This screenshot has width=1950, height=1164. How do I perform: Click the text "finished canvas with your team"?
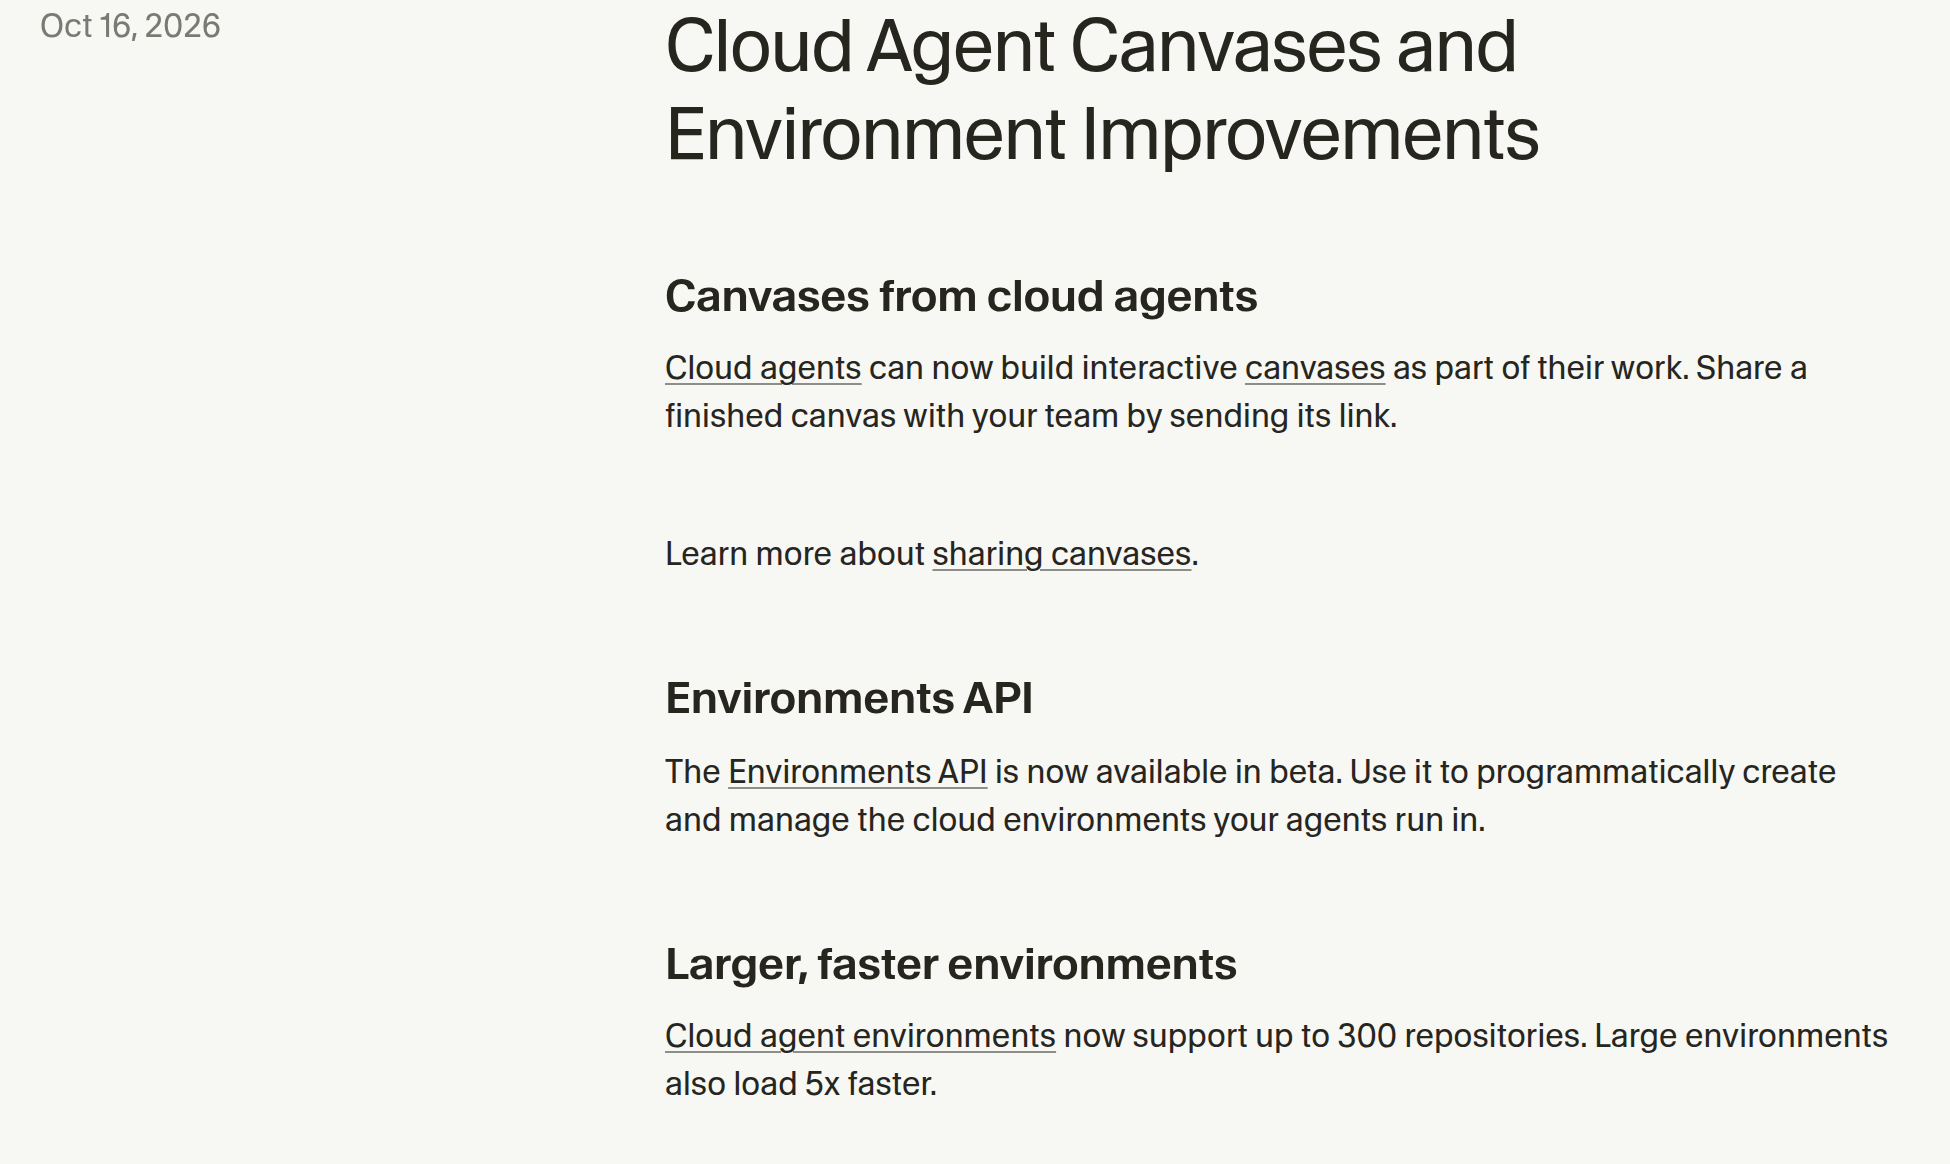(x=892, y=416)
